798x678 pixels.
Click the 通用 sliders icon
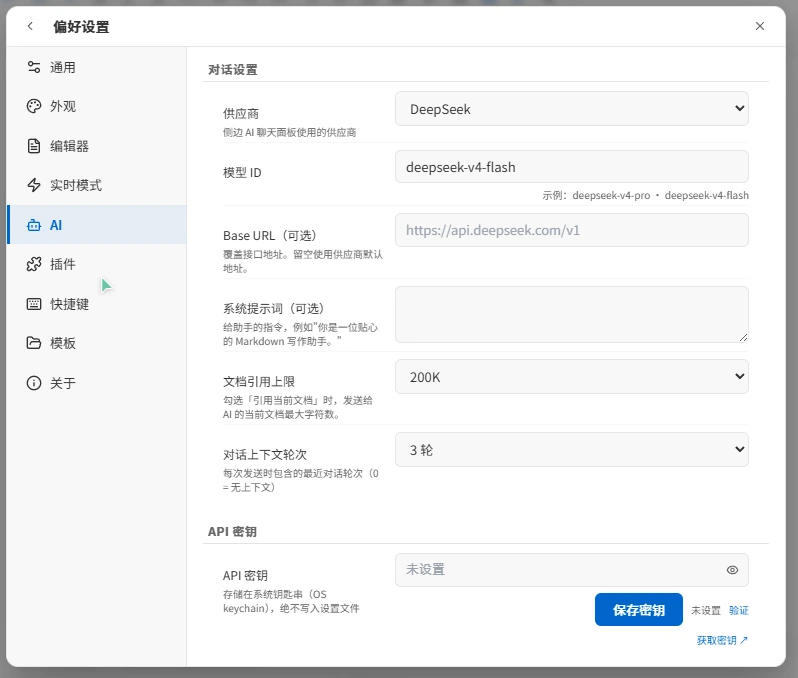click(34, 67)
